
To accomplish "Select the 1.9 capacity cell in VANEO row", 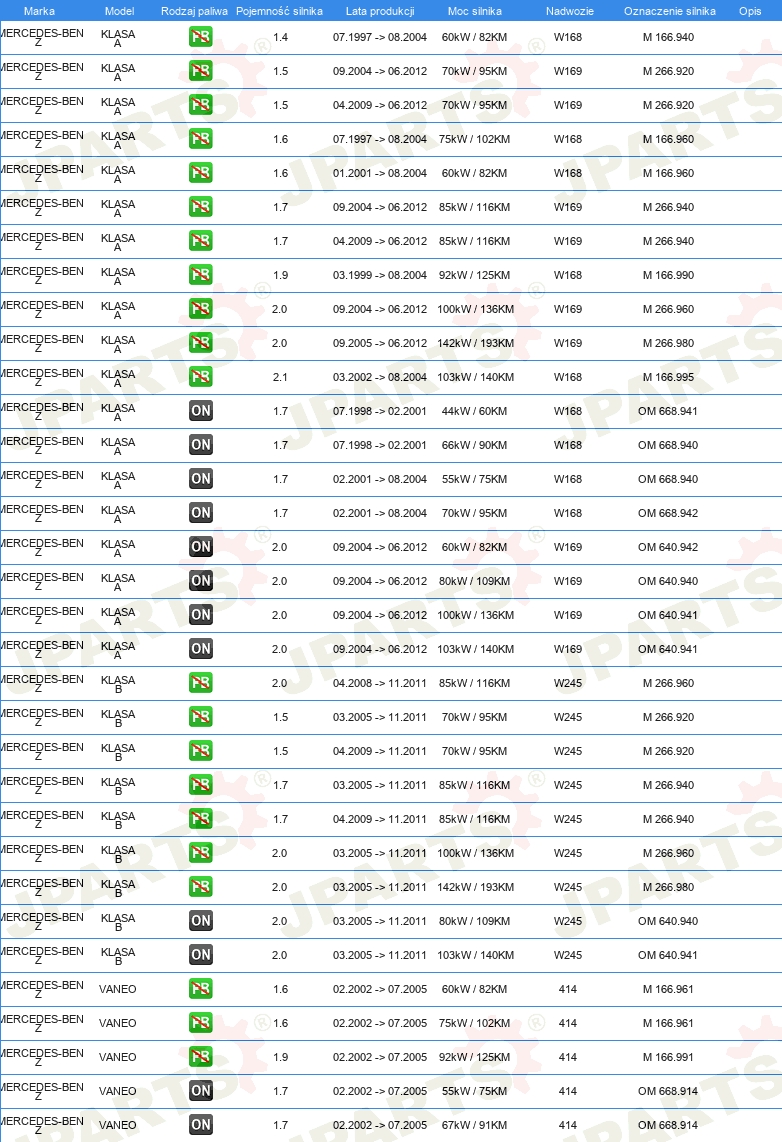I will click(x=280, y=1057).
